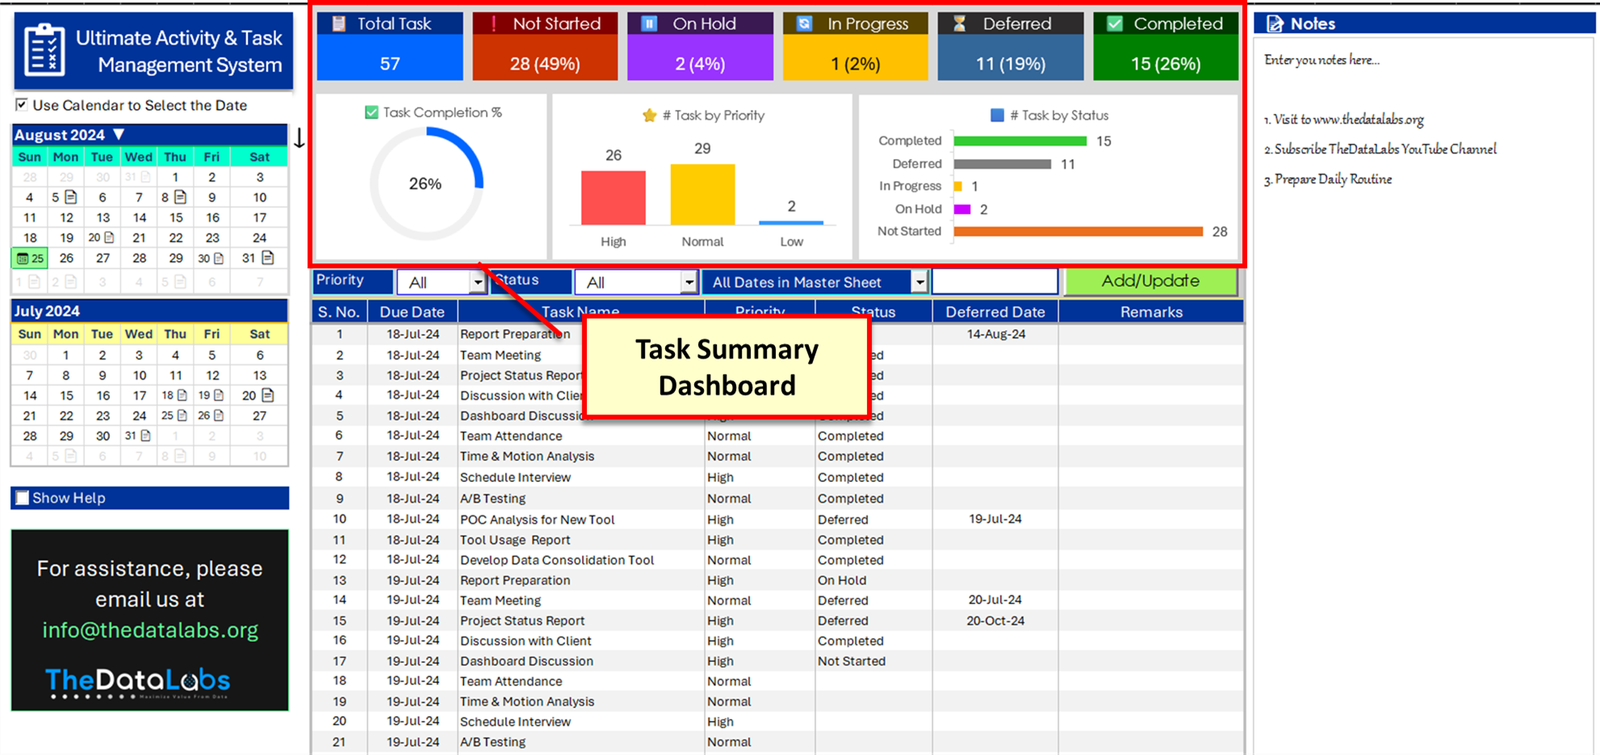Click the orange Not Started status bar
Viewport: 1600px width, 755px height.
click(1078, 231)
